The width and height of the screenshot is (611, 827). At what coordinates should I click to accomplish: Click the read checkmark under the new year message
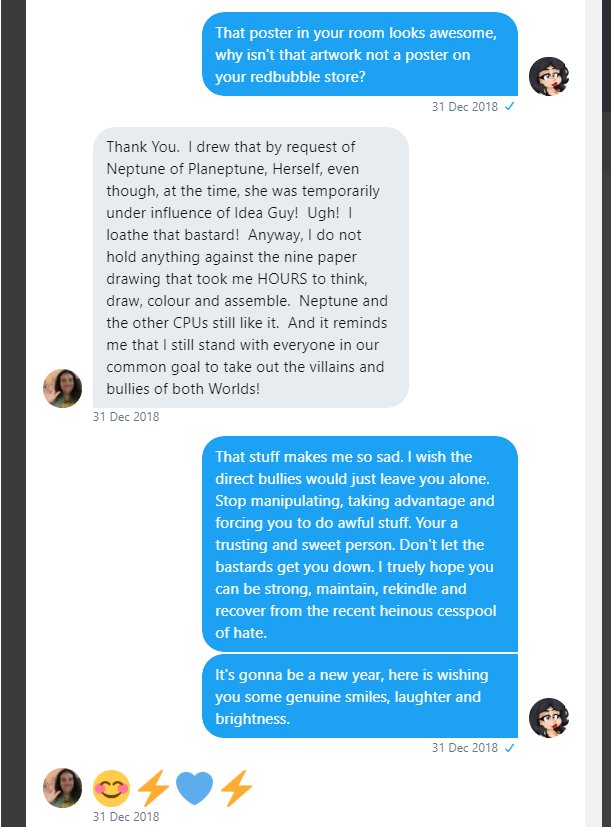coord(511,747)
